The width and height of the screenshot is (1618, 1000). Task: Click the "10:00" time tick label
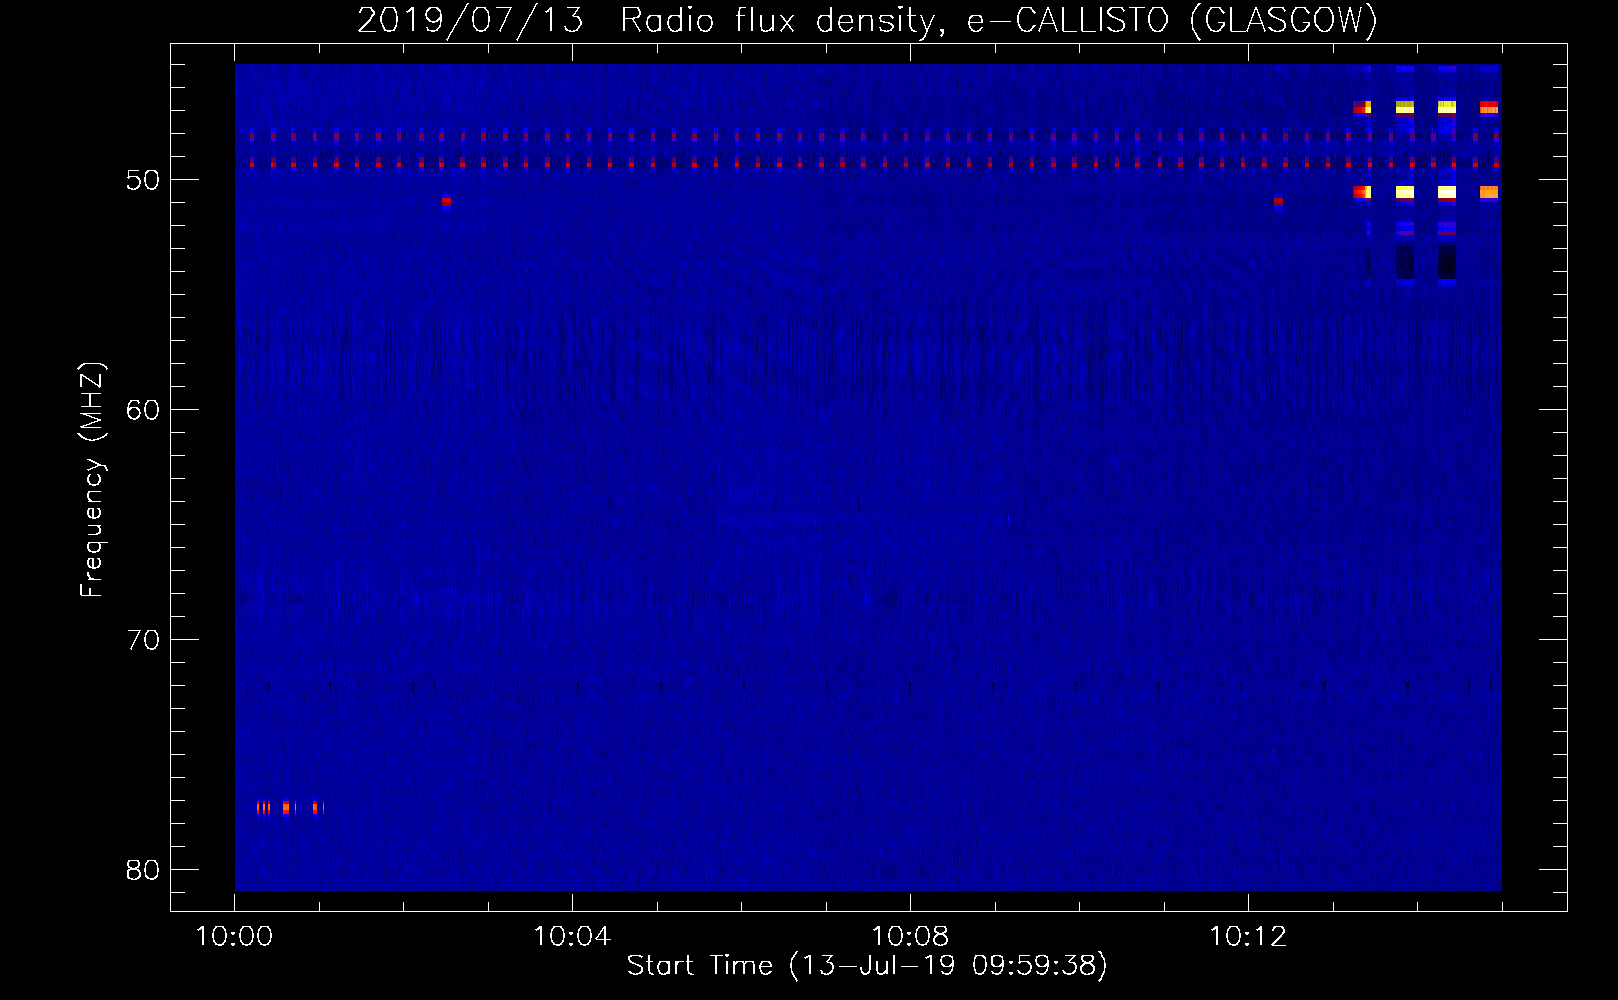234,937
